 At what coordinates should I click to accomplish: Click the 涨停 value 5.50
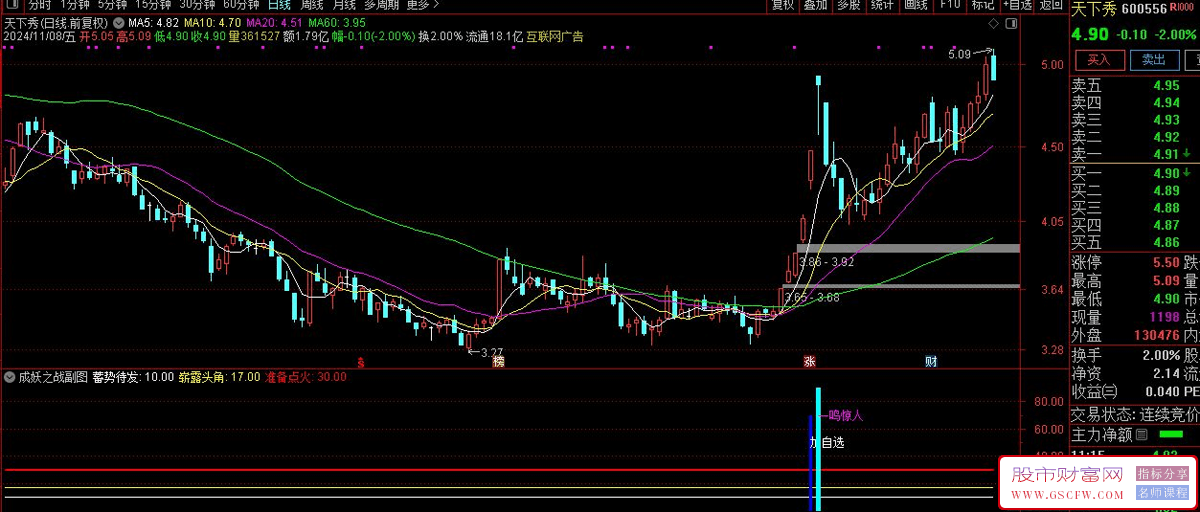coord(1166,261)
